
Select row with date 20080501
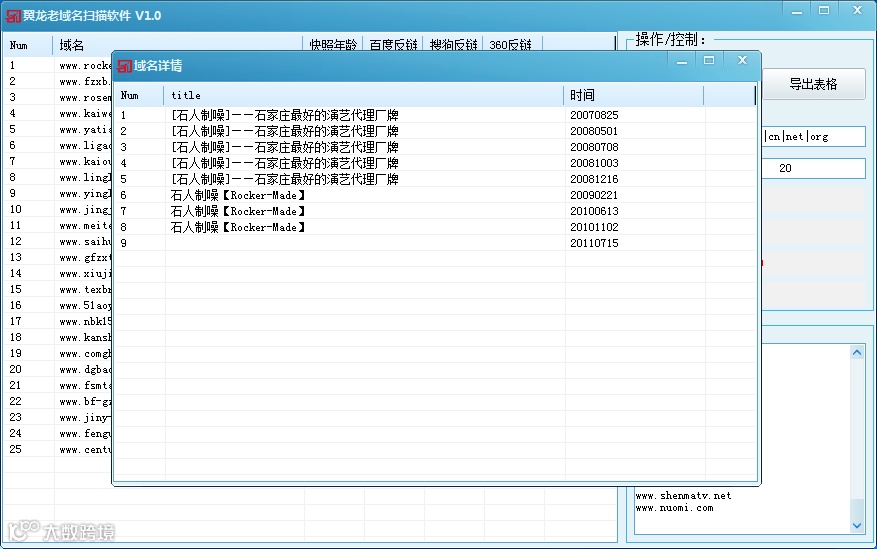tap(435, 131)
